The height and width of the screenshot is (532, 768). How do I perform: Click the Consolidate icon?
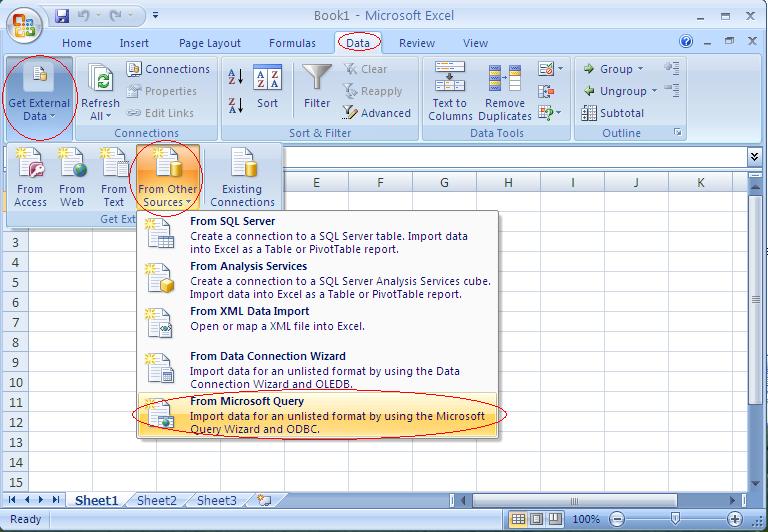coord(546,91)
